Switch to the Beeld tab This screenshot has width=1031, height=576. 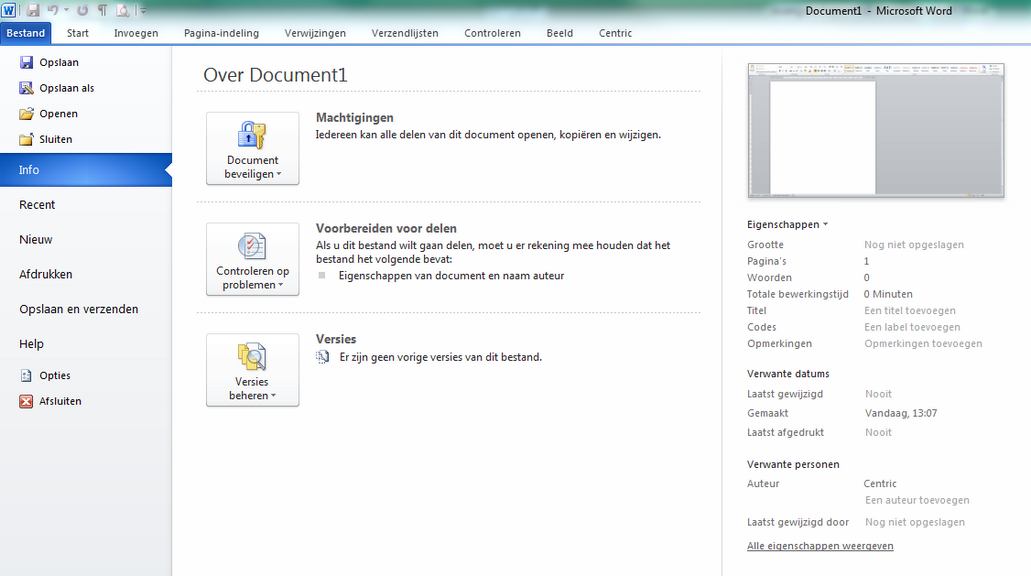(x=560, y=33)
